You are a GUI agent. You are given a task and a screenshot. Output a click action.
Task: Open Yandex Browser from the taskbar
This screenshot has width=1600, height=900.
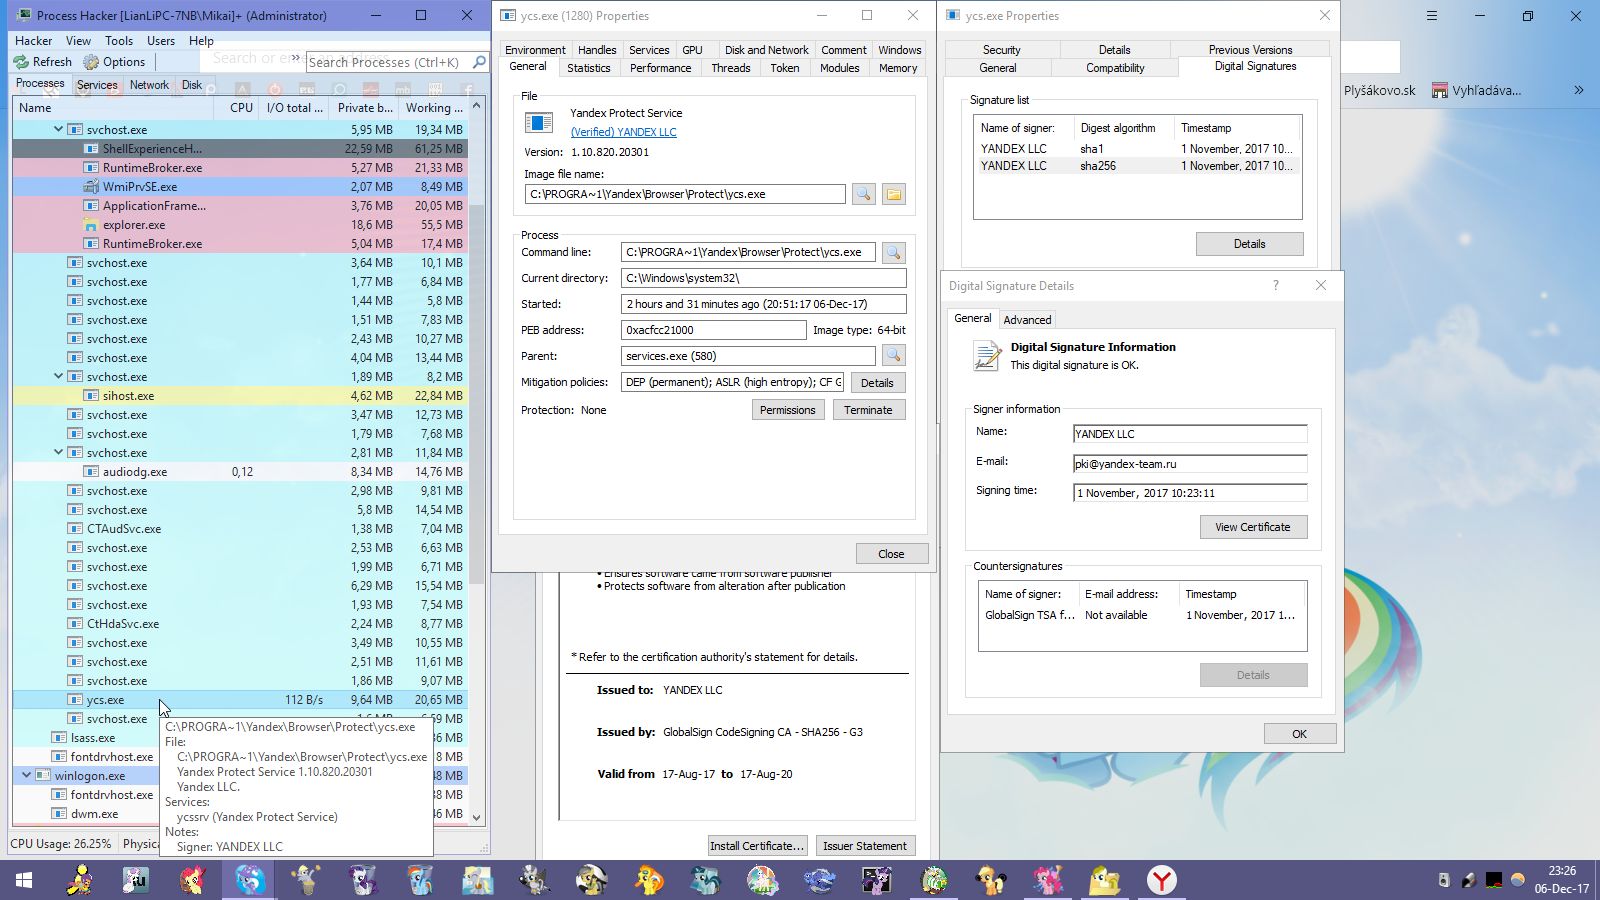(1161, 880)
